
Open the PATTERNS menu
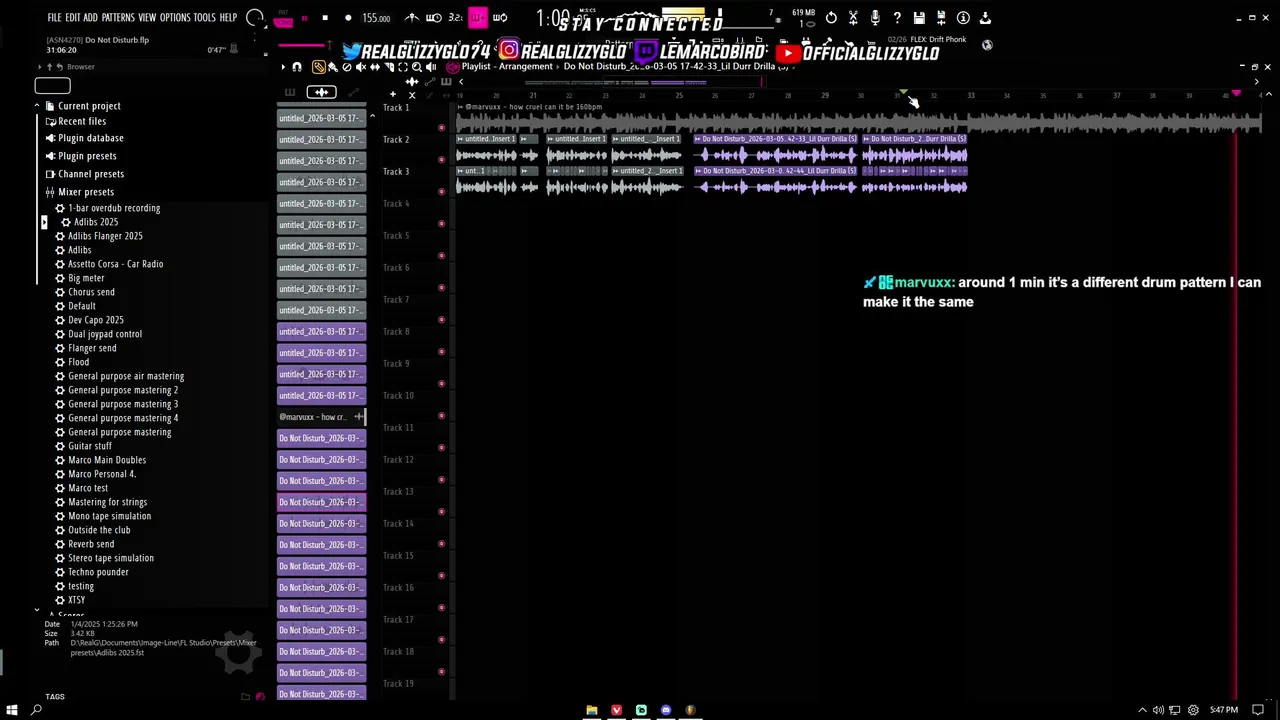[118, 18]
